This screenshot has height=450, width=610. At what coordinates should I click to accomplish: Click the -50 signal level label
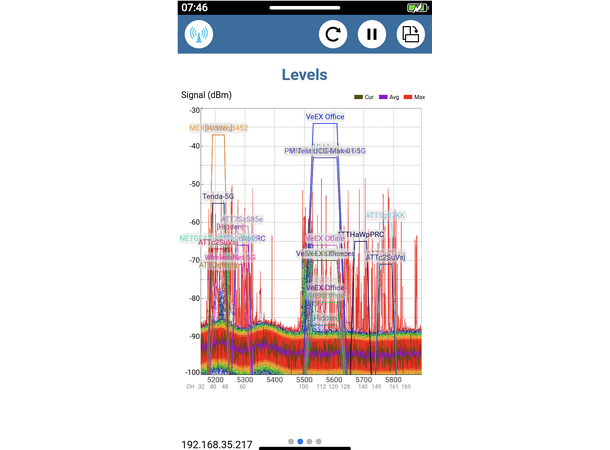pyautogui.click(x=195, y=184)
